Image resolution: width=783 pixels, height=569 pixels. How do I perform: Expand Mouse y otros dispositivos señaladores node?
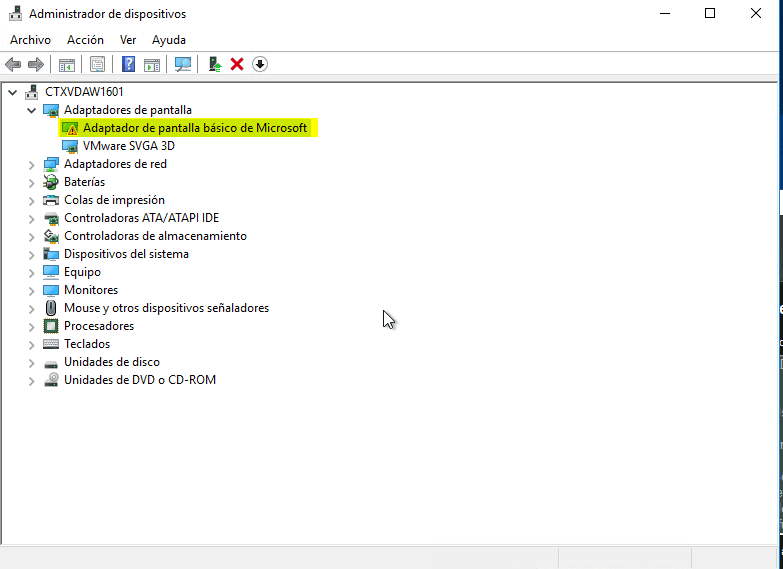point(31,309)
